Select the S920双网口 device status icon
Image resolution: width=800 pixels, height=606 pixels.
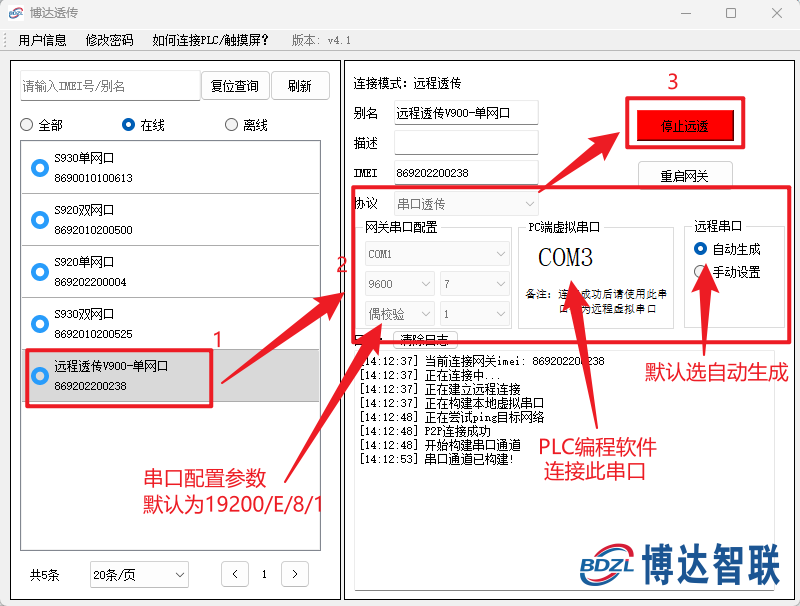click(40, 220)
